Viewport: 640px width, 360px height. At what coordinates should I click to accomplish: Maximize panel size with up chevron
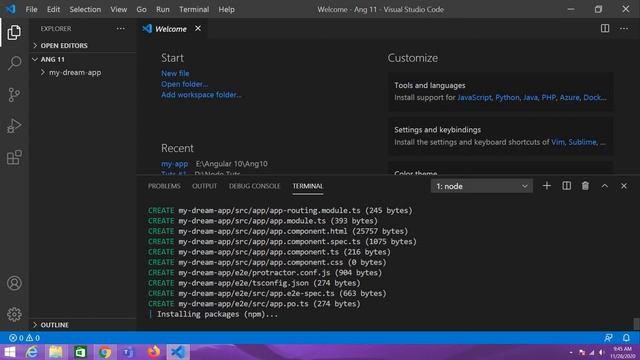pos(604,186)
